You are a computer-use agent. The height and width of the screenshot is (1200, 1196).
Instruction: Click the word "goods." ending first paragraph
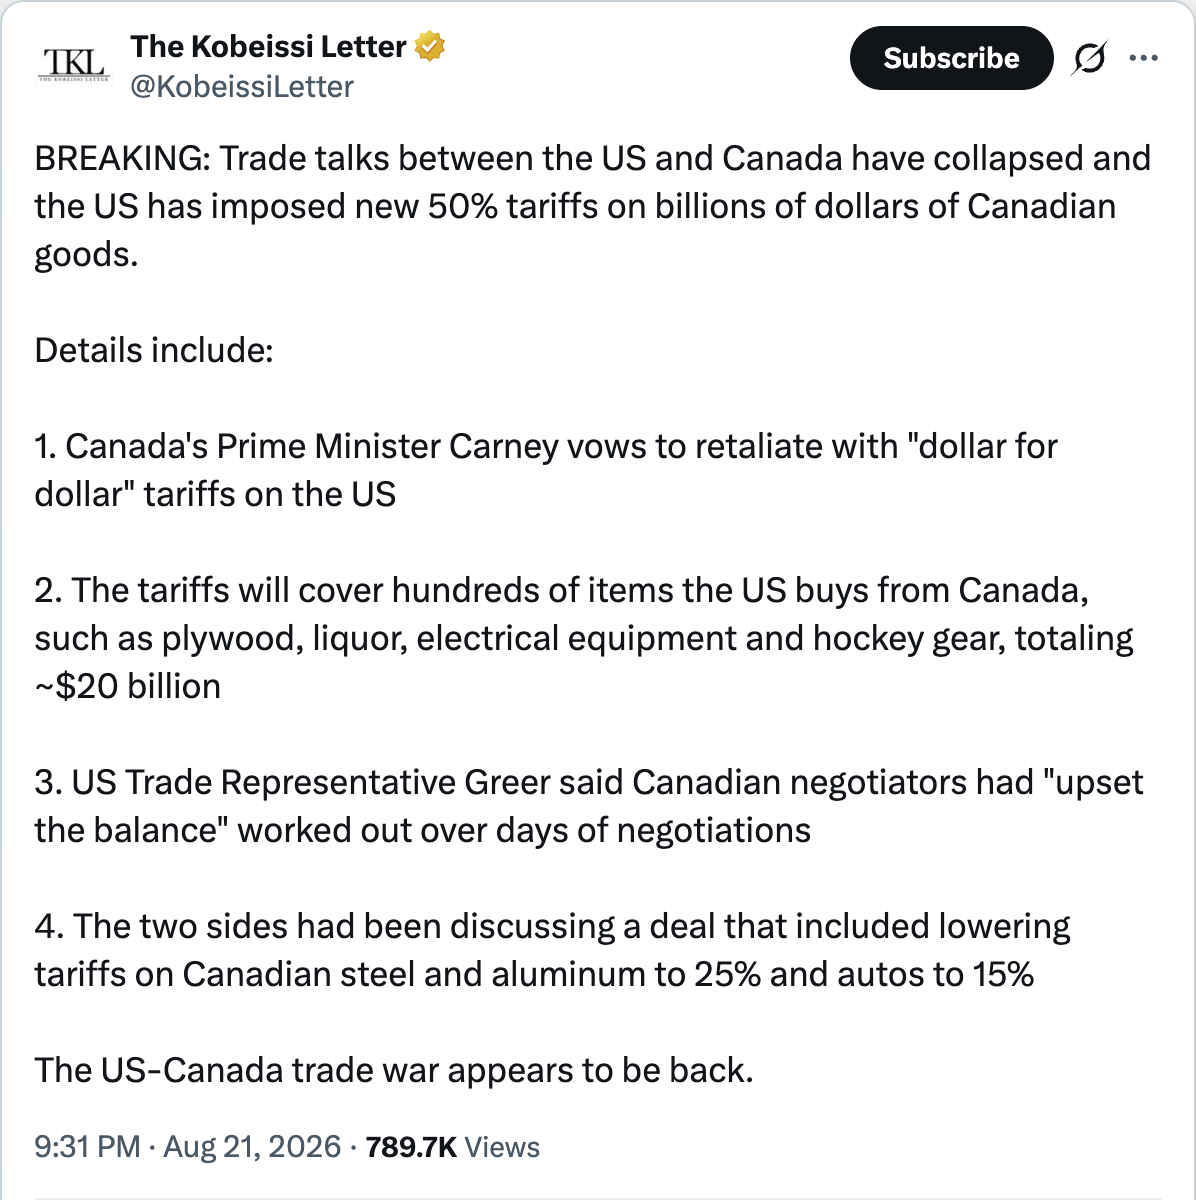click(x=86, y=256)
